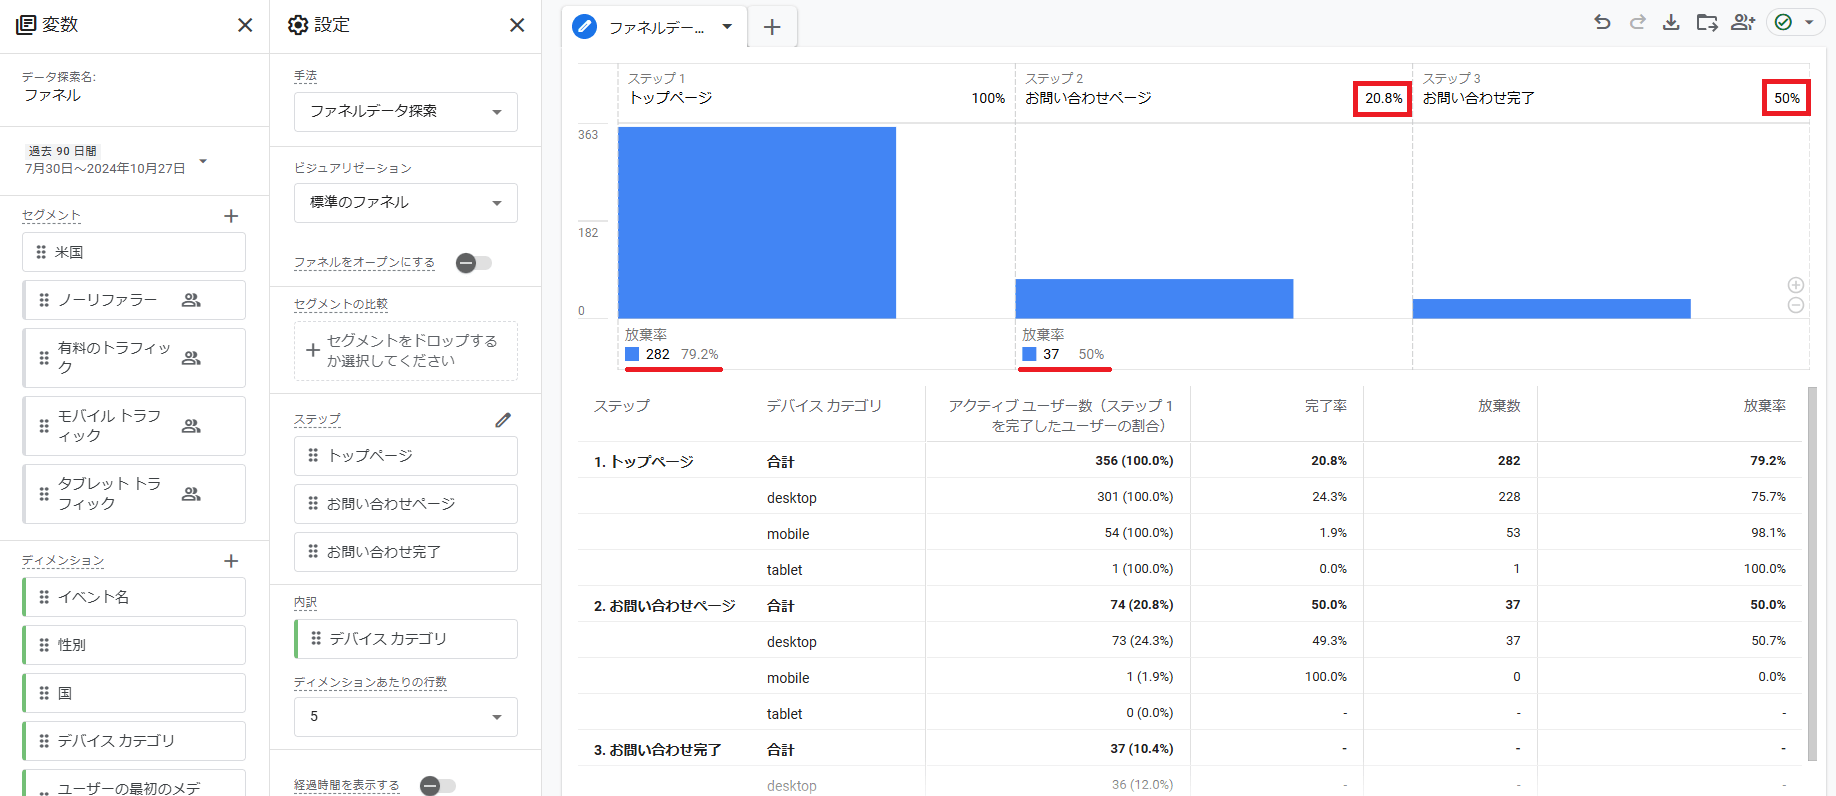Image resolution: width=1836 pixels, height=796 pixels.
Task: Open the date range selector 過去 90 日間
Action: 115,160
